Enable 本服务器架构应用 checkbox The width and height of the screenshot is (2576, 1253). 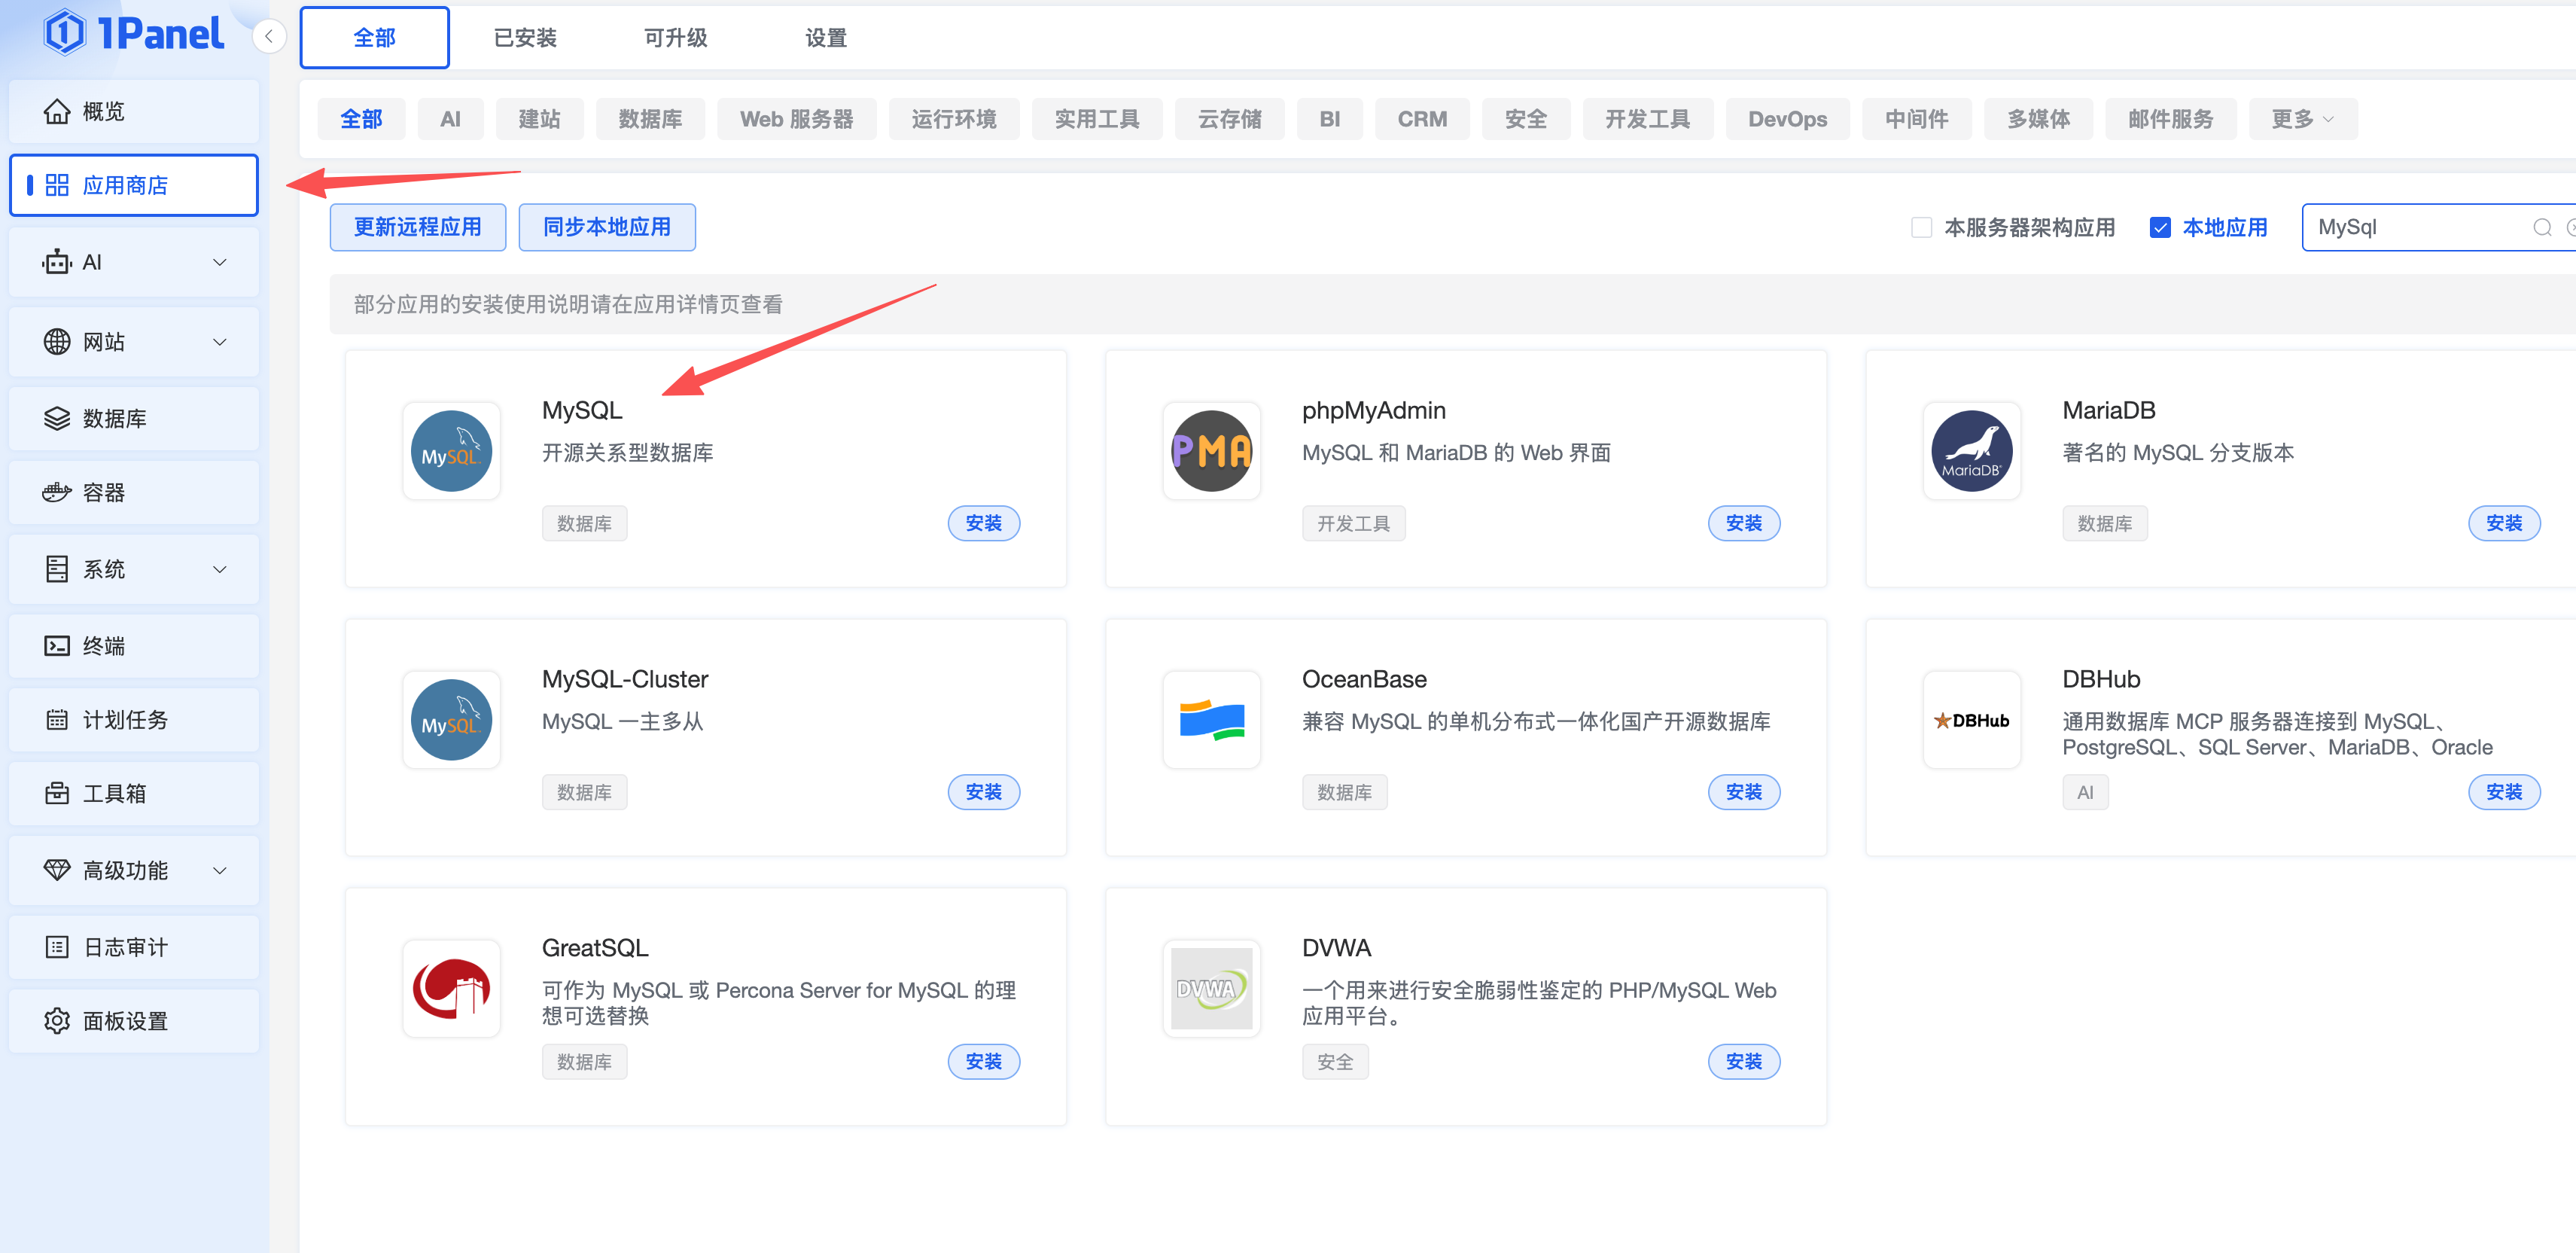(x=1921, y=227)
